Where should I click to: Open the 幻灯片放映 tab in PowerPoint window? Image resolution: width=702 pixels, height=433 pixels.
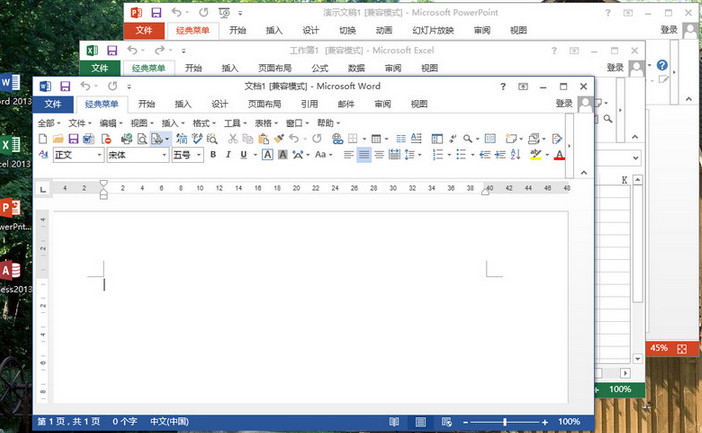click(x=433, y=30)
